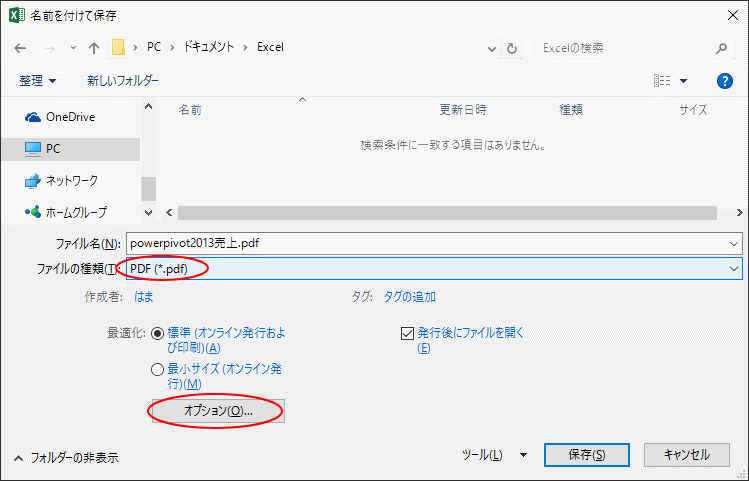This screenshot has height=481, width=749.
Task: Select ドキュメント in the address path
Action: [209, 47]
